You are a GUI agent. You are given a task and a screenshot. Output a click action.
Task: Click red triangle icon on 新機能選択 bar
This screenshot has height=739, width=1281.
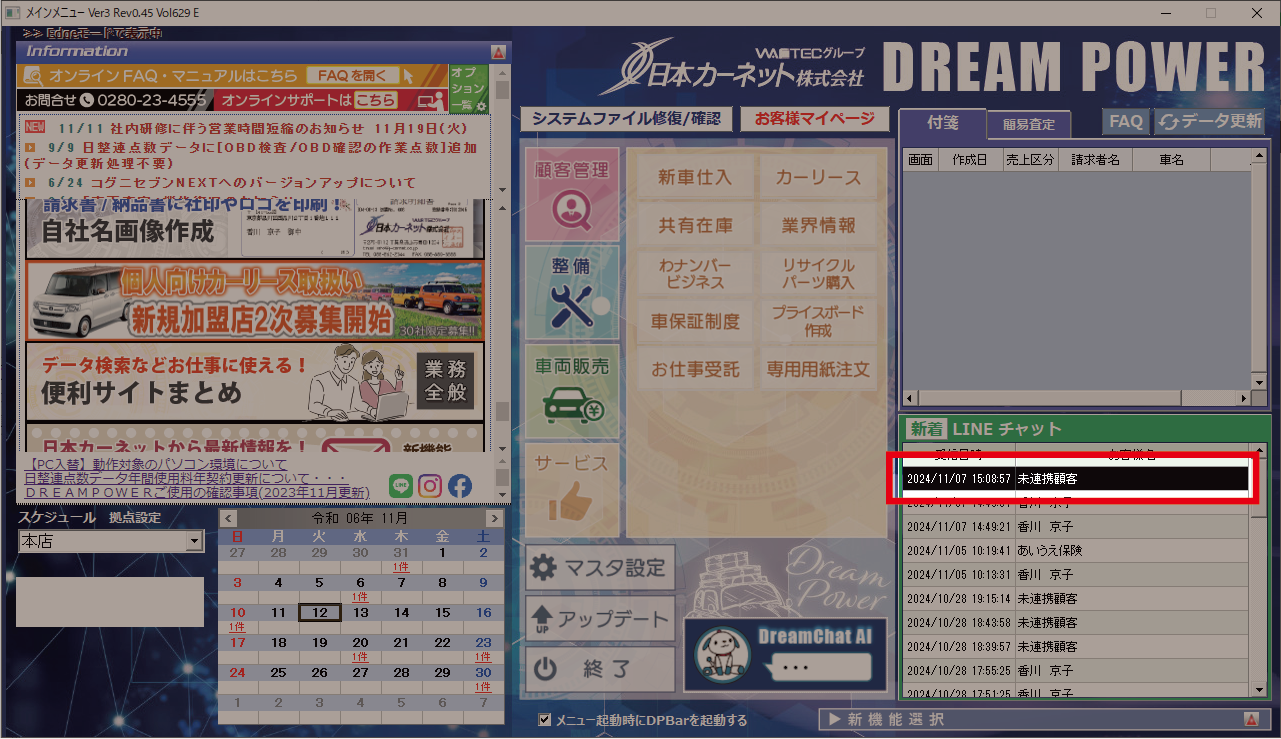(1250, 719)
